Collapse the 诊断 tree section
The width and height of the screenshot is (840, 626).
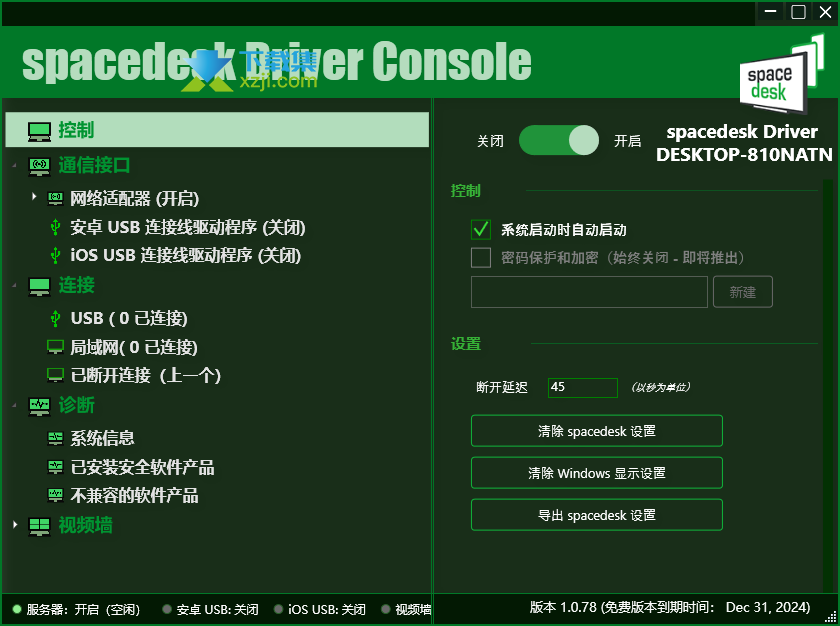pyautogui.click(x=14, y=406)
